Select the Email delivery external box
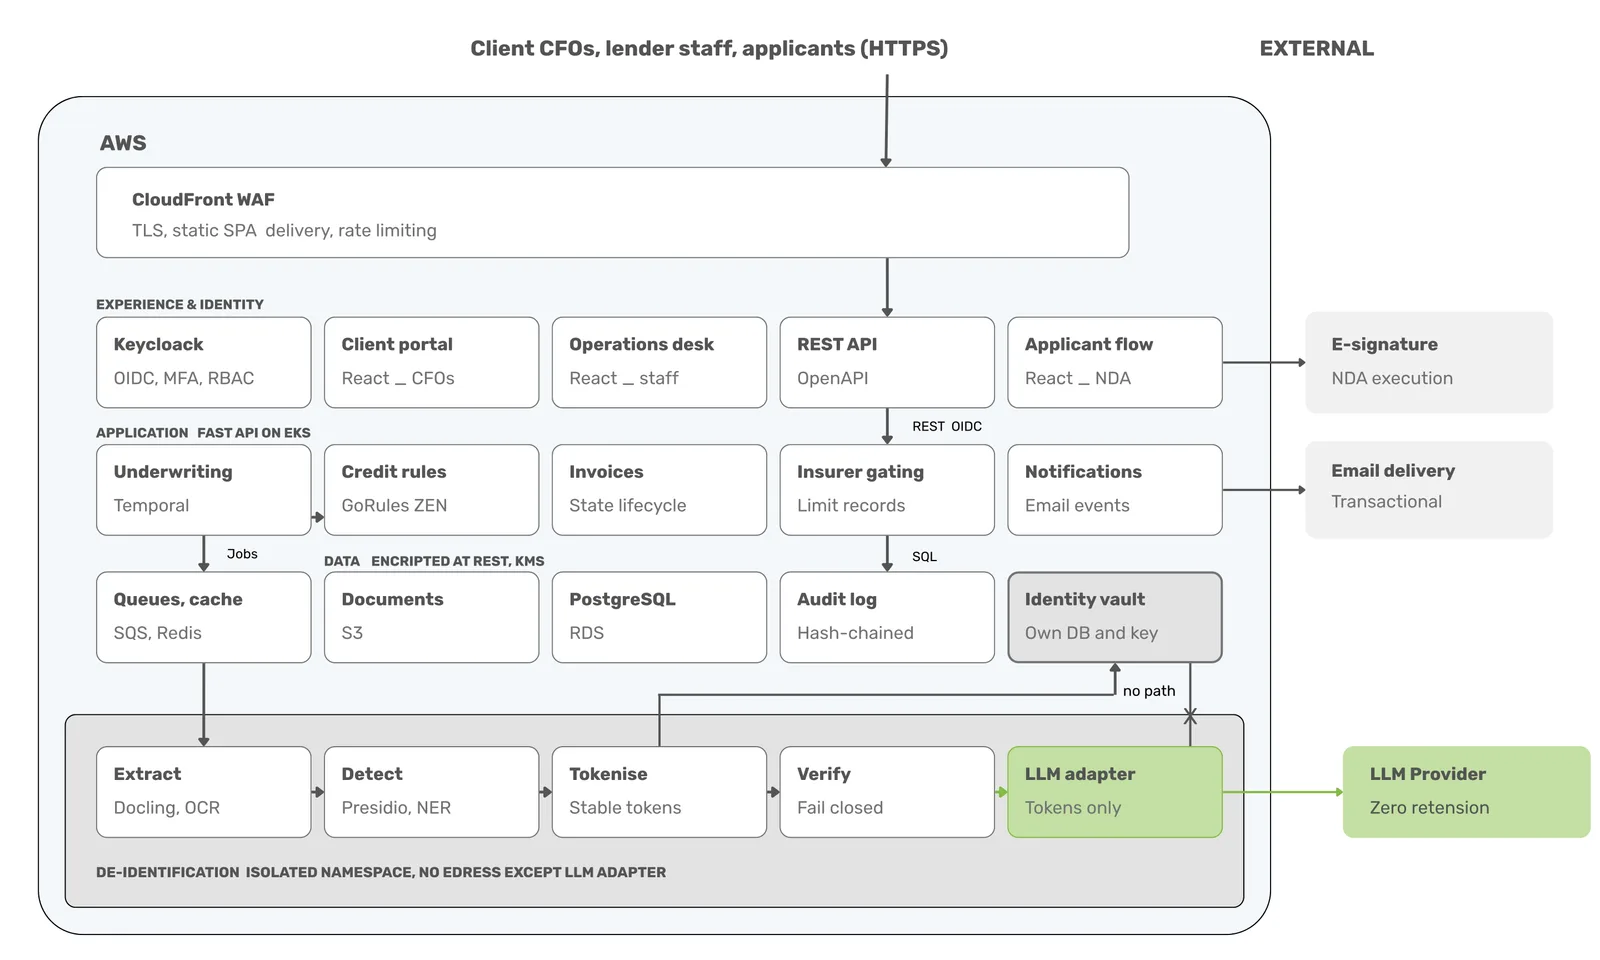Screen dimensions: 1600x960 pos(1429,489)
